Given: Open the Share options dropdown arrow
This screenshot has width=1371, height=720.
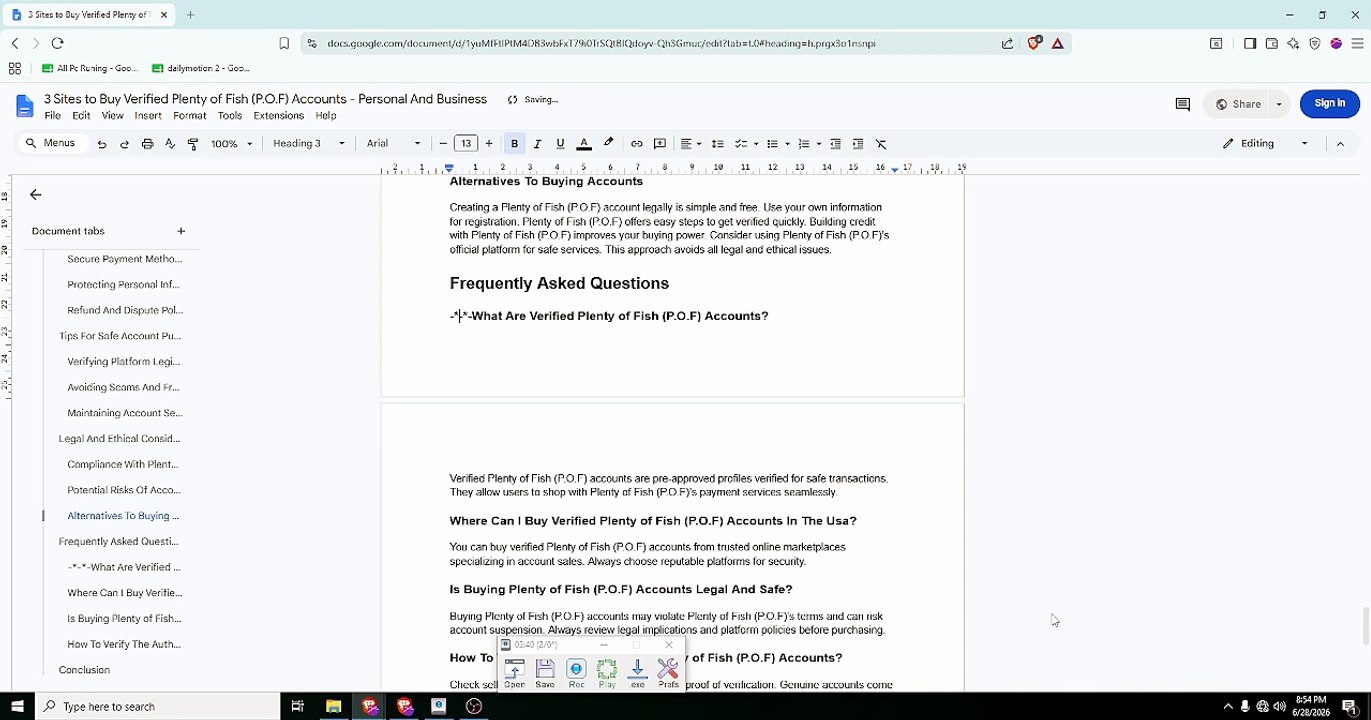Looking at the screenshot, I should pos(1278,104).
